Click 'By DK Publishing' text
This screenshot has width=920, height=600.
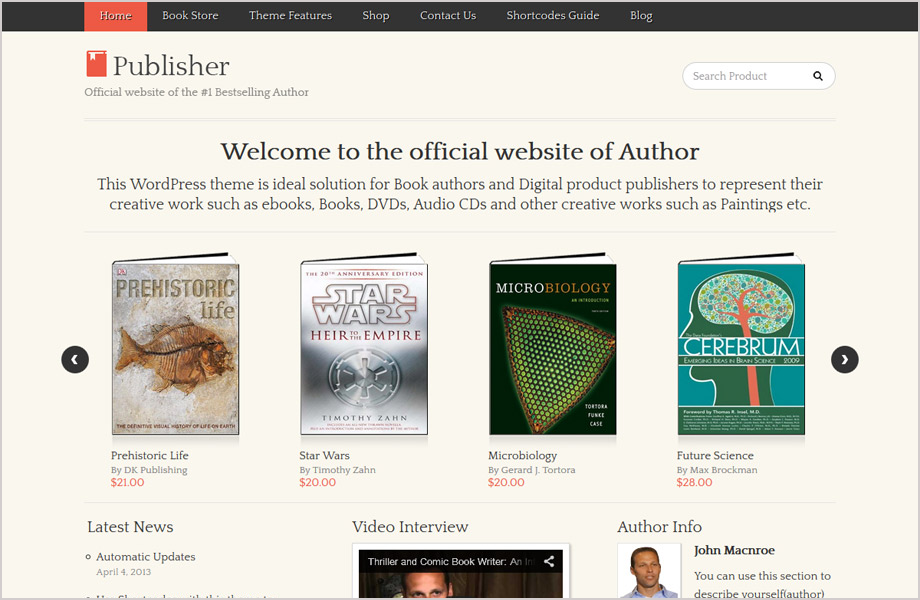click(149, 470)
